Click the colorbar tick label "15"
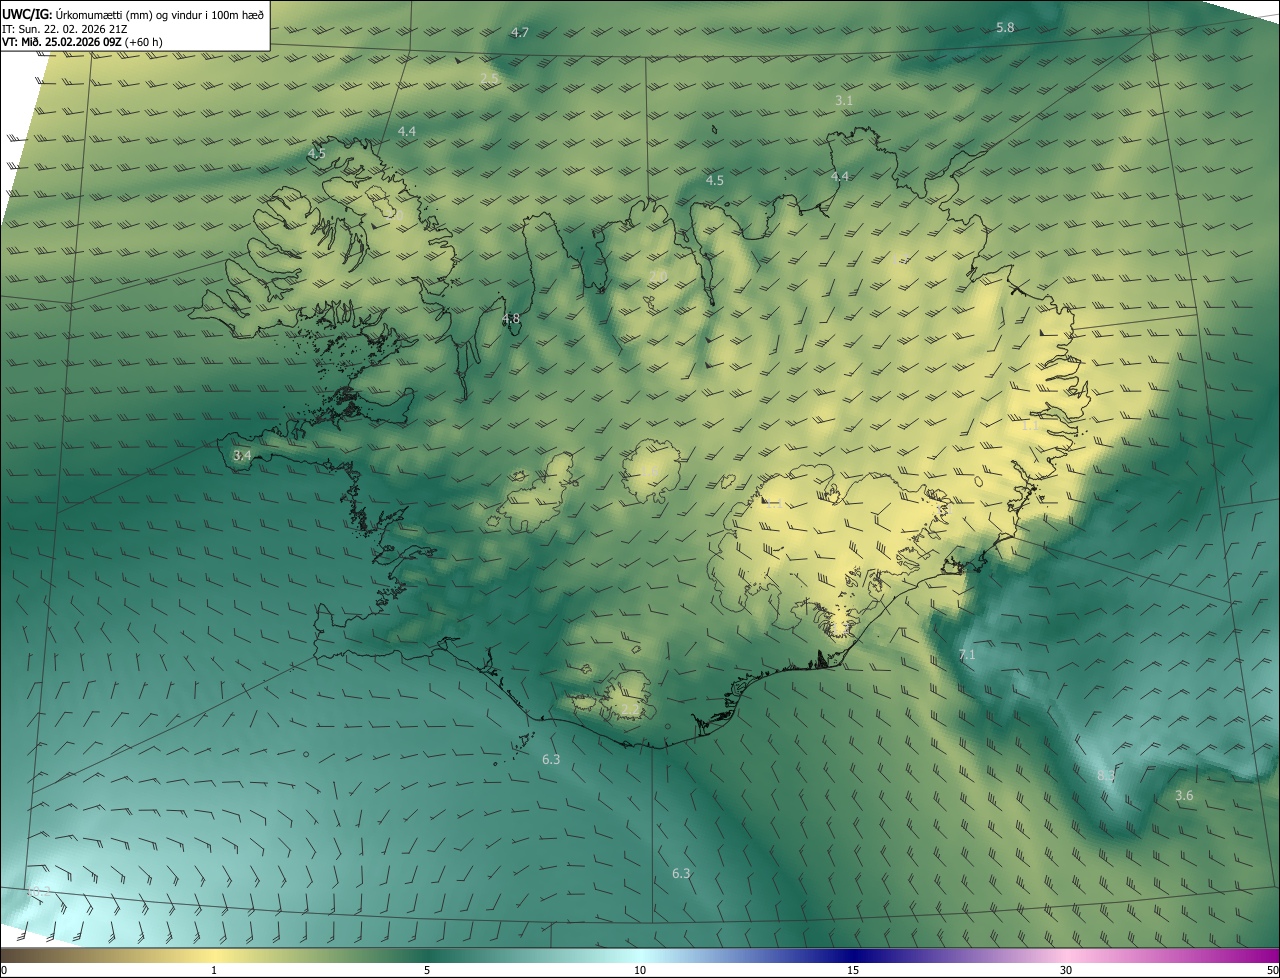Viewport: 1280px width, 978px height. tap(853, 971)
